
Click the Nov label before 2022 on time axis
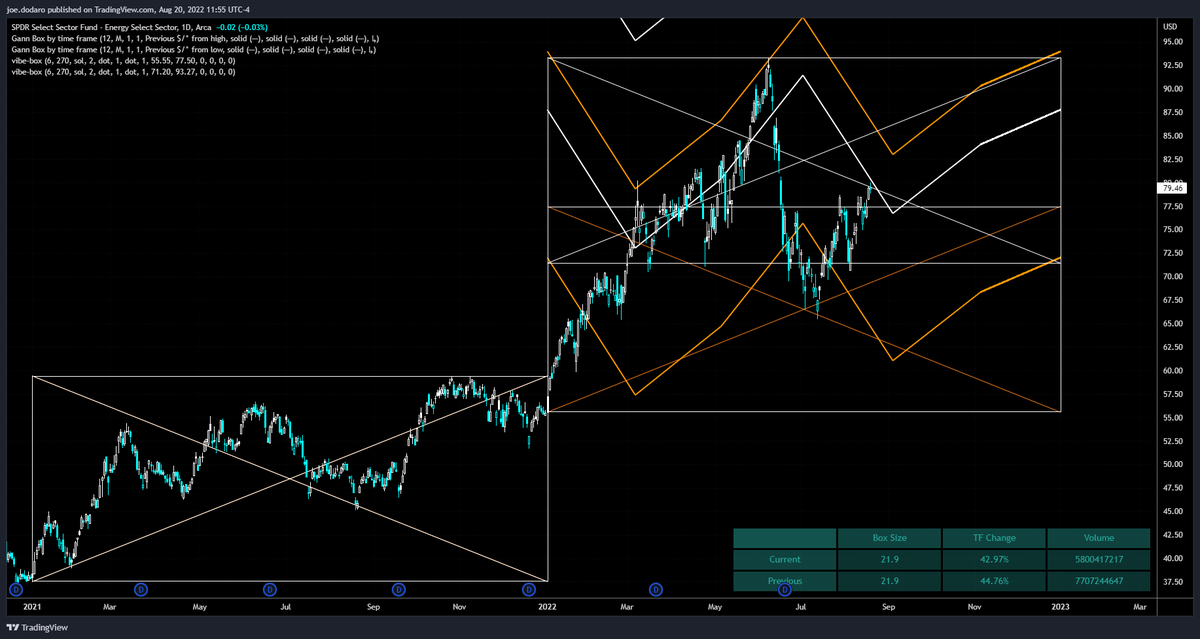[461, 606]
